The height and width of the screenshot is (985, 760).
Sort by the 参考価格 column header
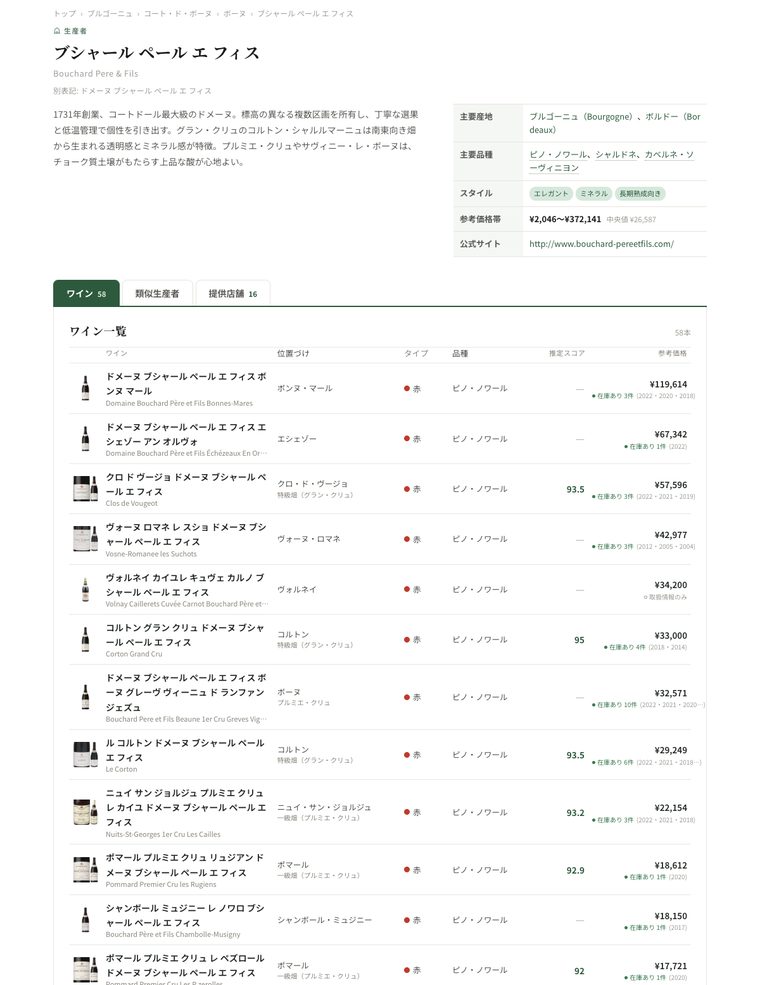pyautogui.click(x=672, y=353)
